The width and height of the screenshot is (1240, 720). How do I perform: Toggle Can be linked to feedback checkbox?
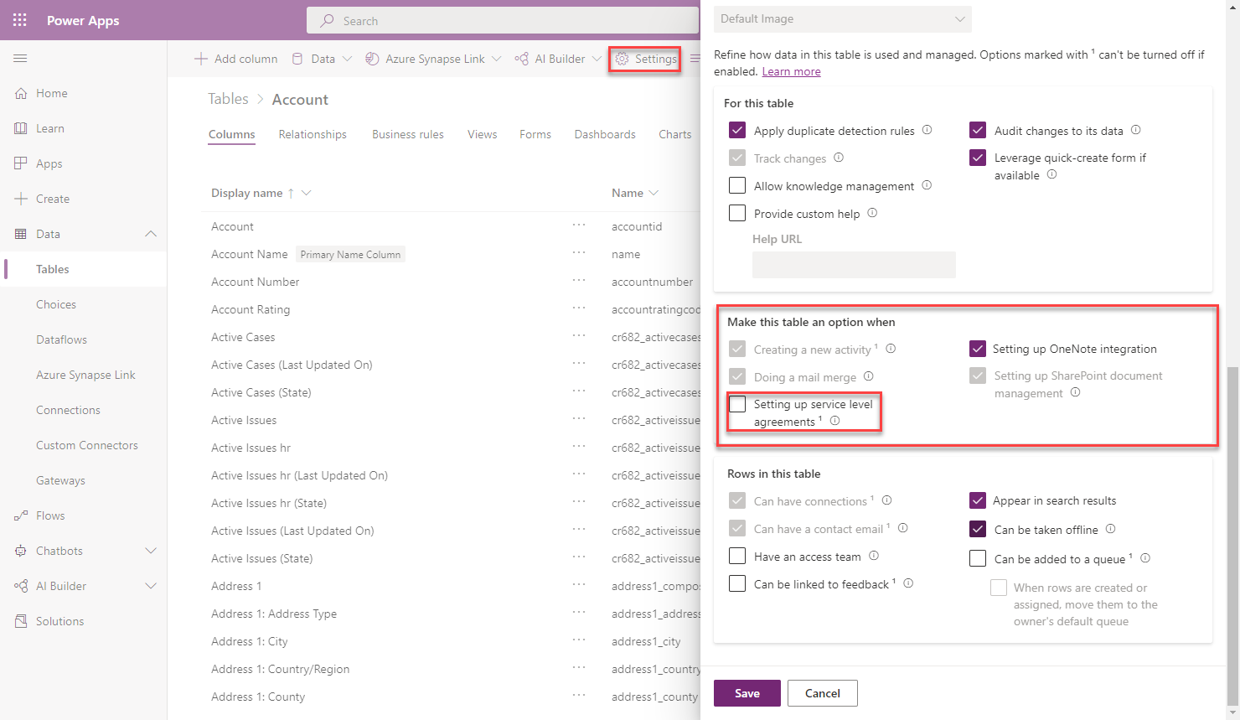pos(737,584)
